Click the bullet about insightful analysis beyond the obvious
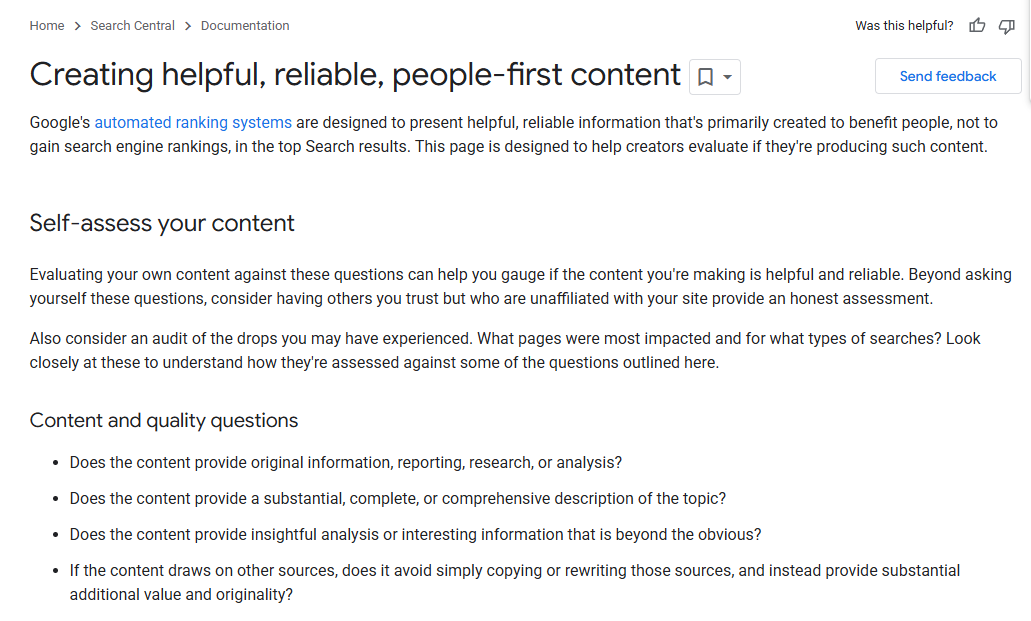1031x621 pixels. 416,534
